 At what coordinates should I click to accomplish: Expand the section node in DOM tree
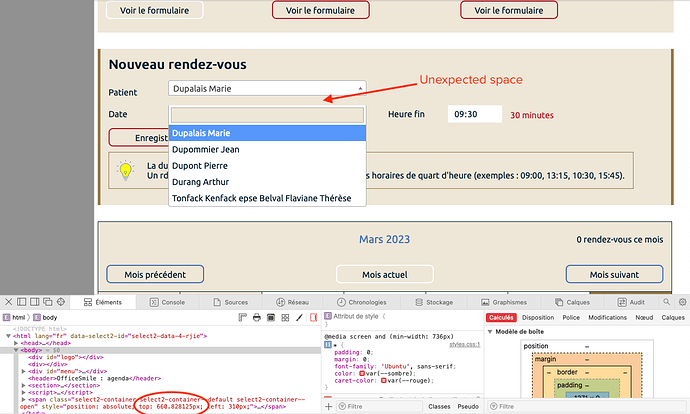coord(23,385)
